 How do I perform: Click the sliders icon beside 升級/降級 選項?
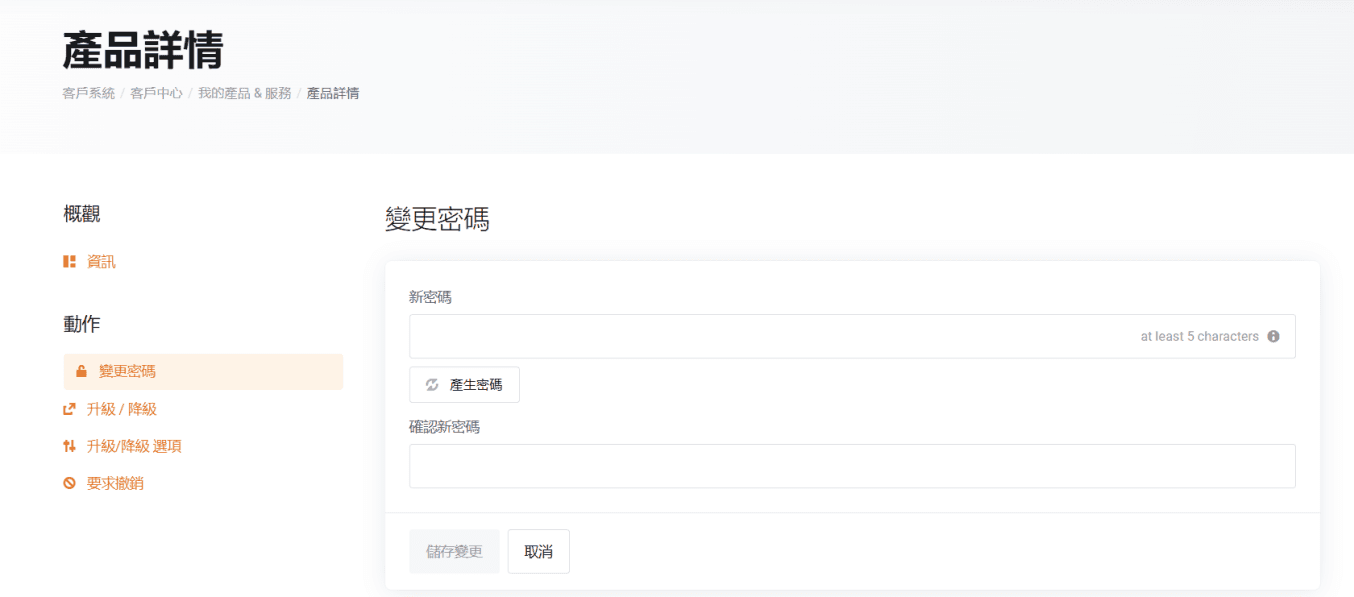tap(70, 446)
